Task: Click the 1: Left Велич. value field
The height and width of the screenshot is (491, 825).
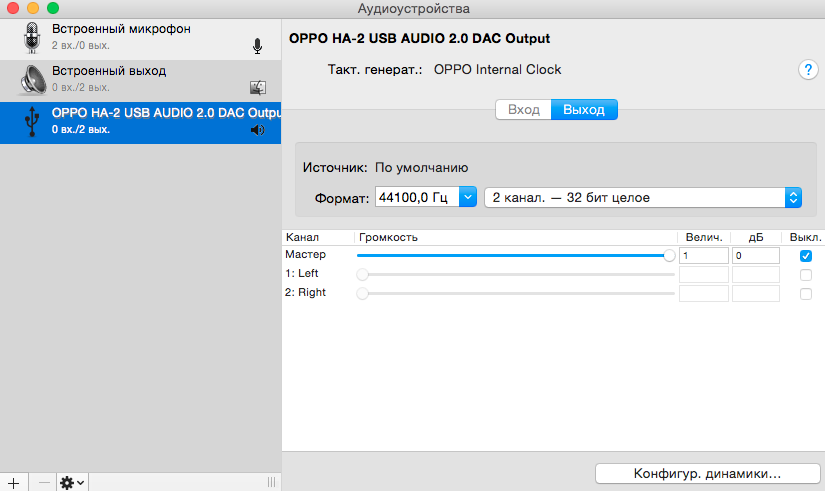Action: pyautogui.click(x=703, y=274)
